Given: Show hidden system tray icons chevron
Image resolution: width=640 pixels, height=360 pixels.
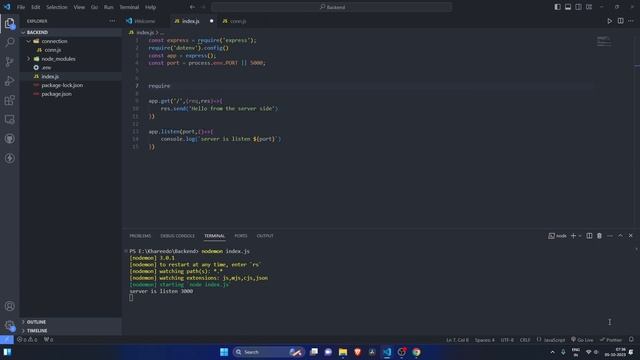Looking at the screenshot, I should [552, 352].
